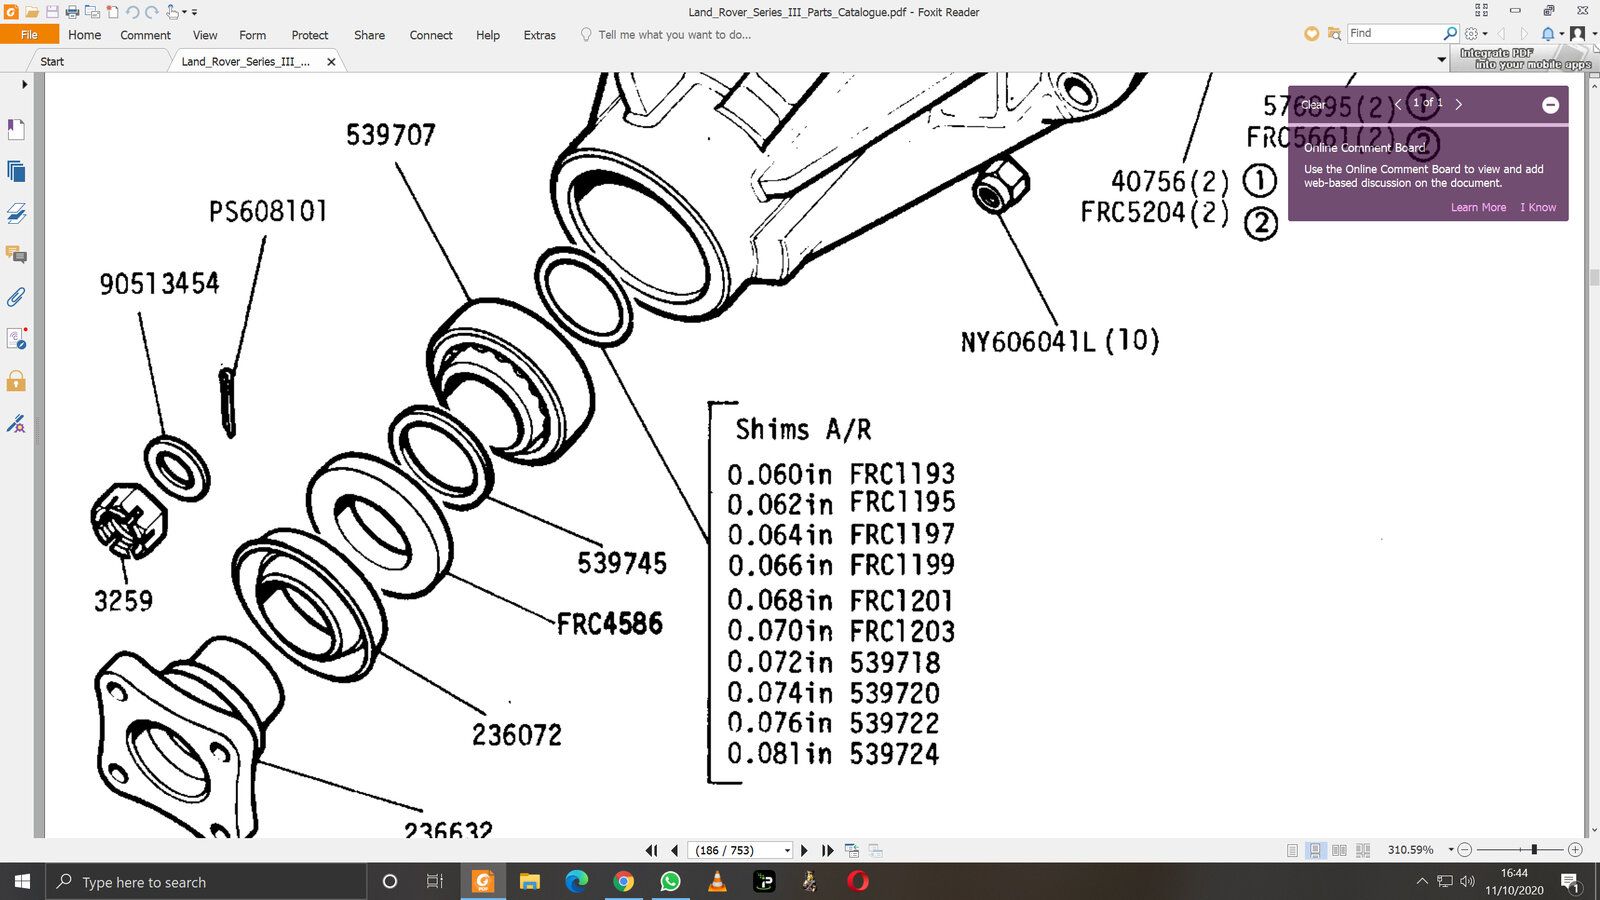Screen dimensions: 1600x900
Task: Select single page view mode
Action: [1292, 850]
